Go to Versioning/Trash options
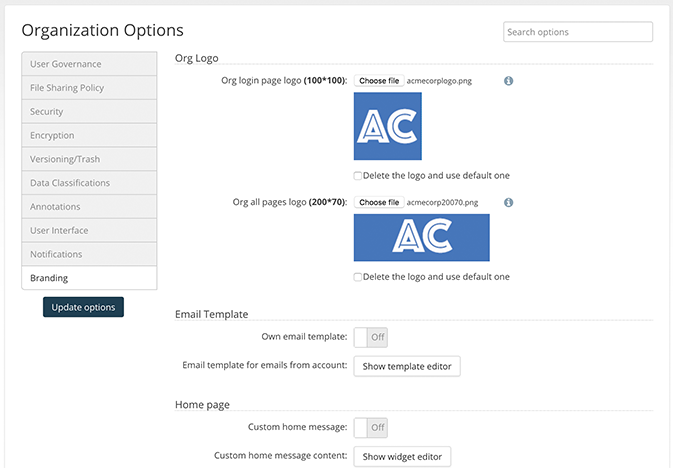 pos(89,159)
